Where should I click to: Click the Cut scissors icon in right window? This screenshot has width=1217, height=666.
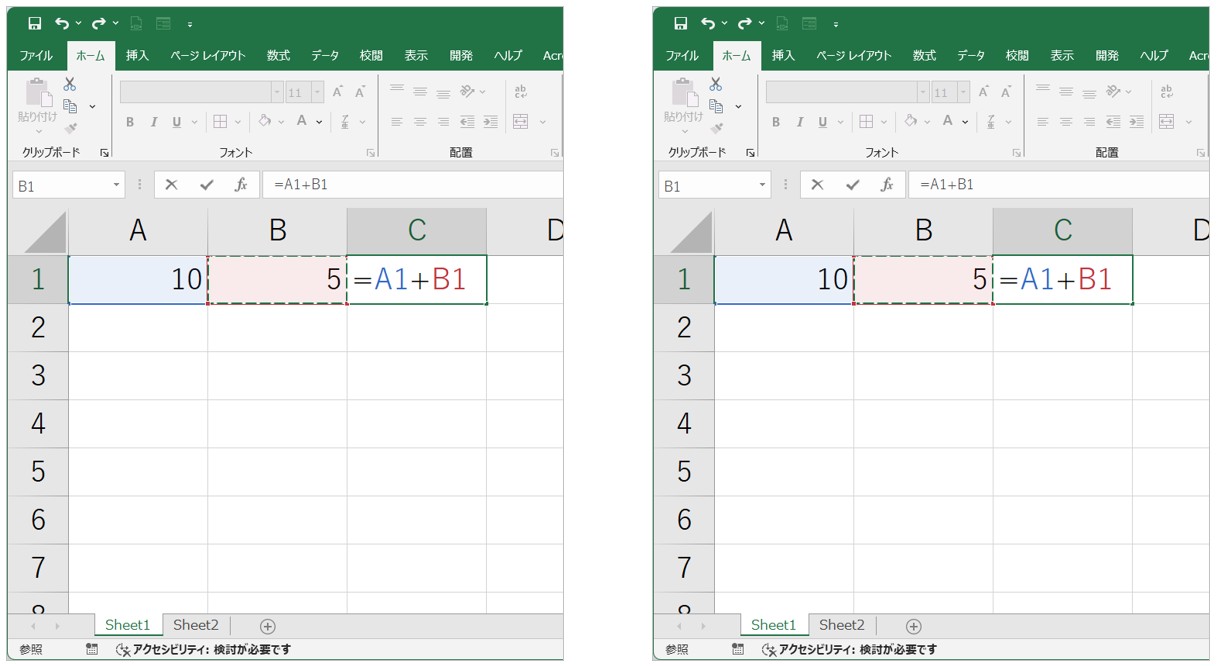pos(716,85)
